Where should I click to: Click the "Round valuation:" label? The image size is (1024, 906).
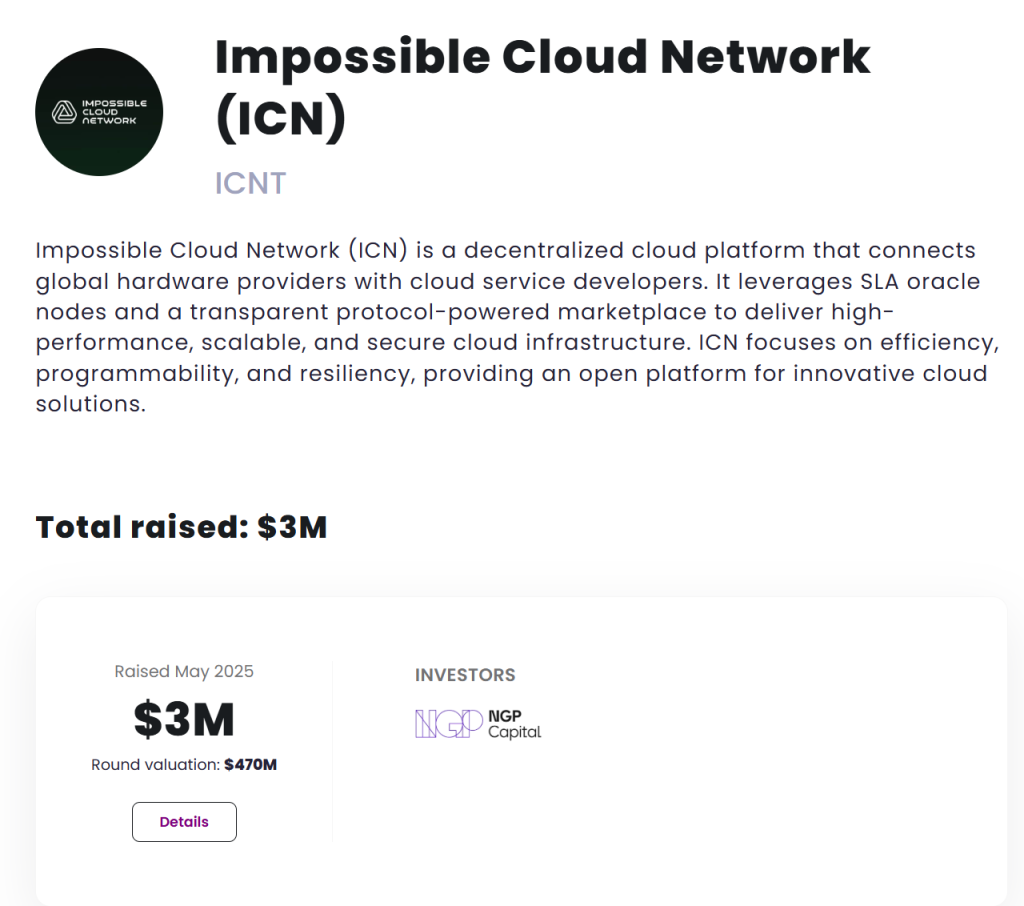[x=155, y=765]
